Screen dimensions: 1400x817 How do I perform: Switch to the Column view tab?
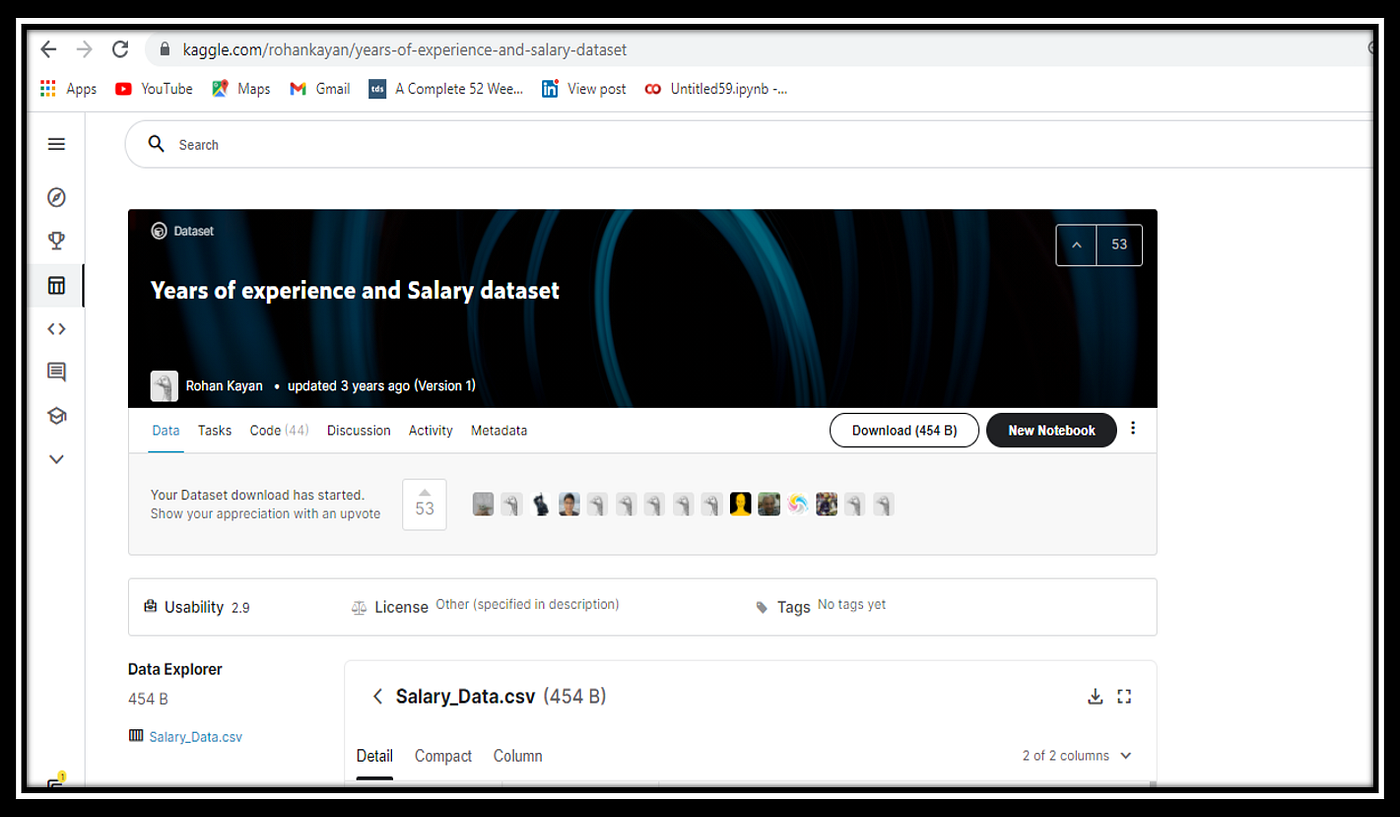pos(518,756)
